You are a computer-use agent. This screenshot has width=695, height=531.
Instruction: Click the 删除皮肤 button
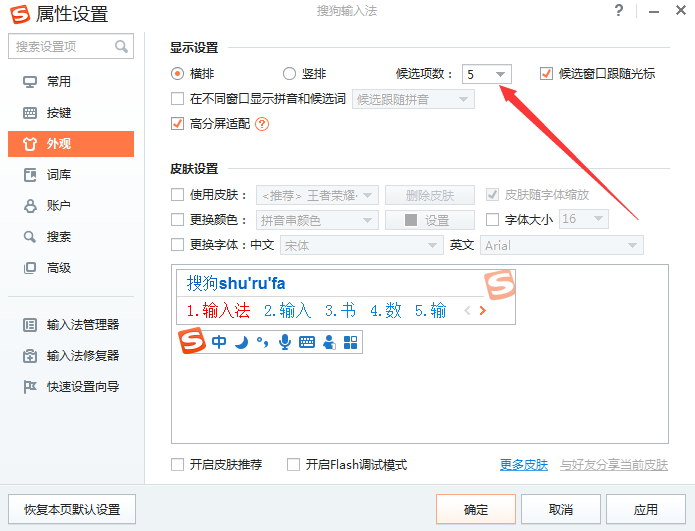[430, 195]
